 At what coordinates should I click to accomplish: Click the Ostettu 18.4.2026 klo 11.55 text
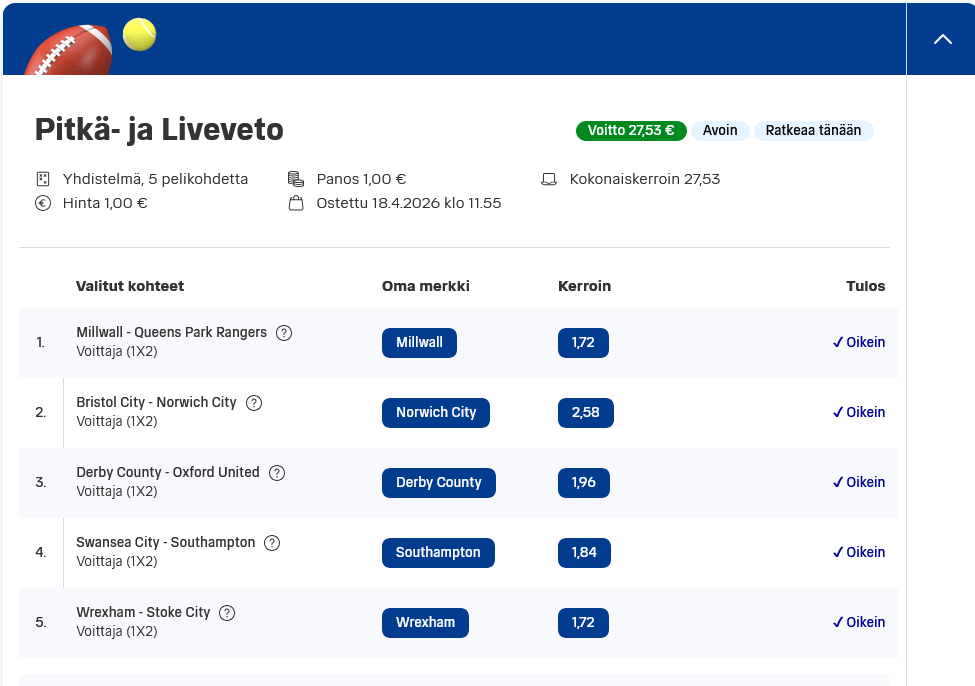pyautogui.click(x=409, y=203)
